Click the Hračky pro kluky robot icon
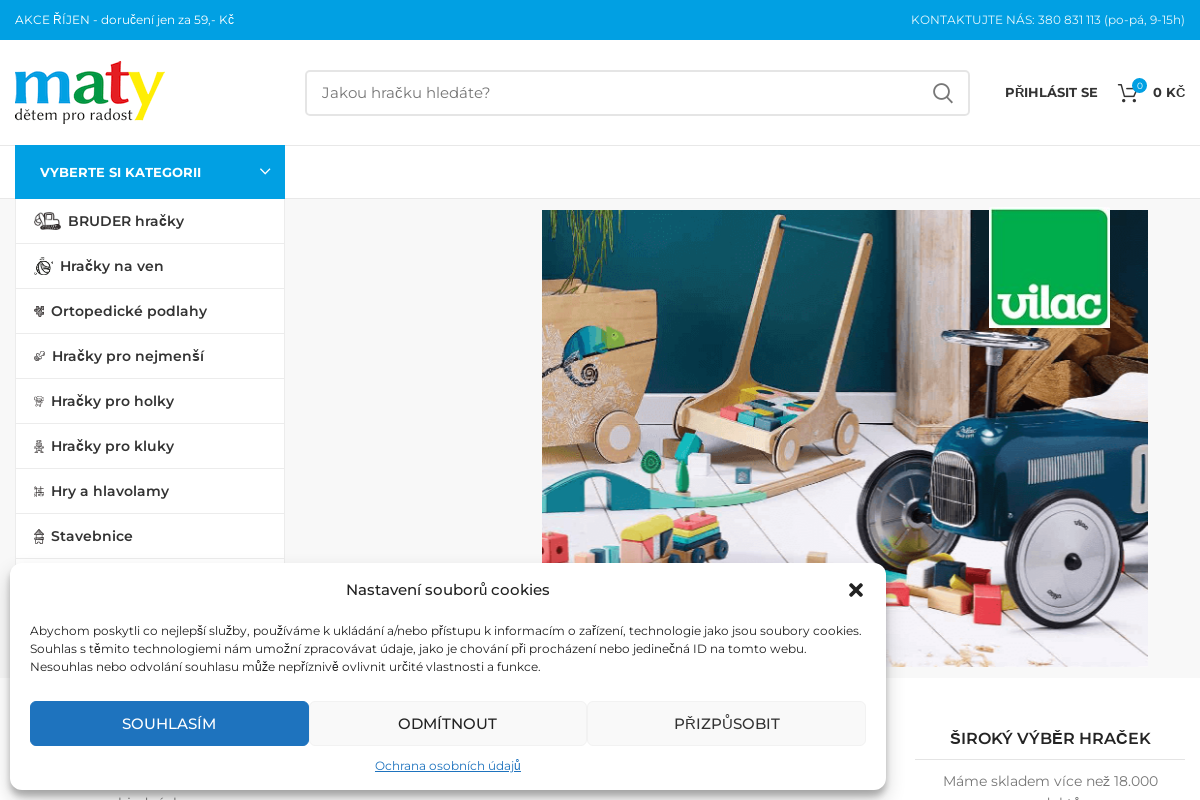Image resolution: width=1200 pixels, height=800 pixels. point(39,446)
